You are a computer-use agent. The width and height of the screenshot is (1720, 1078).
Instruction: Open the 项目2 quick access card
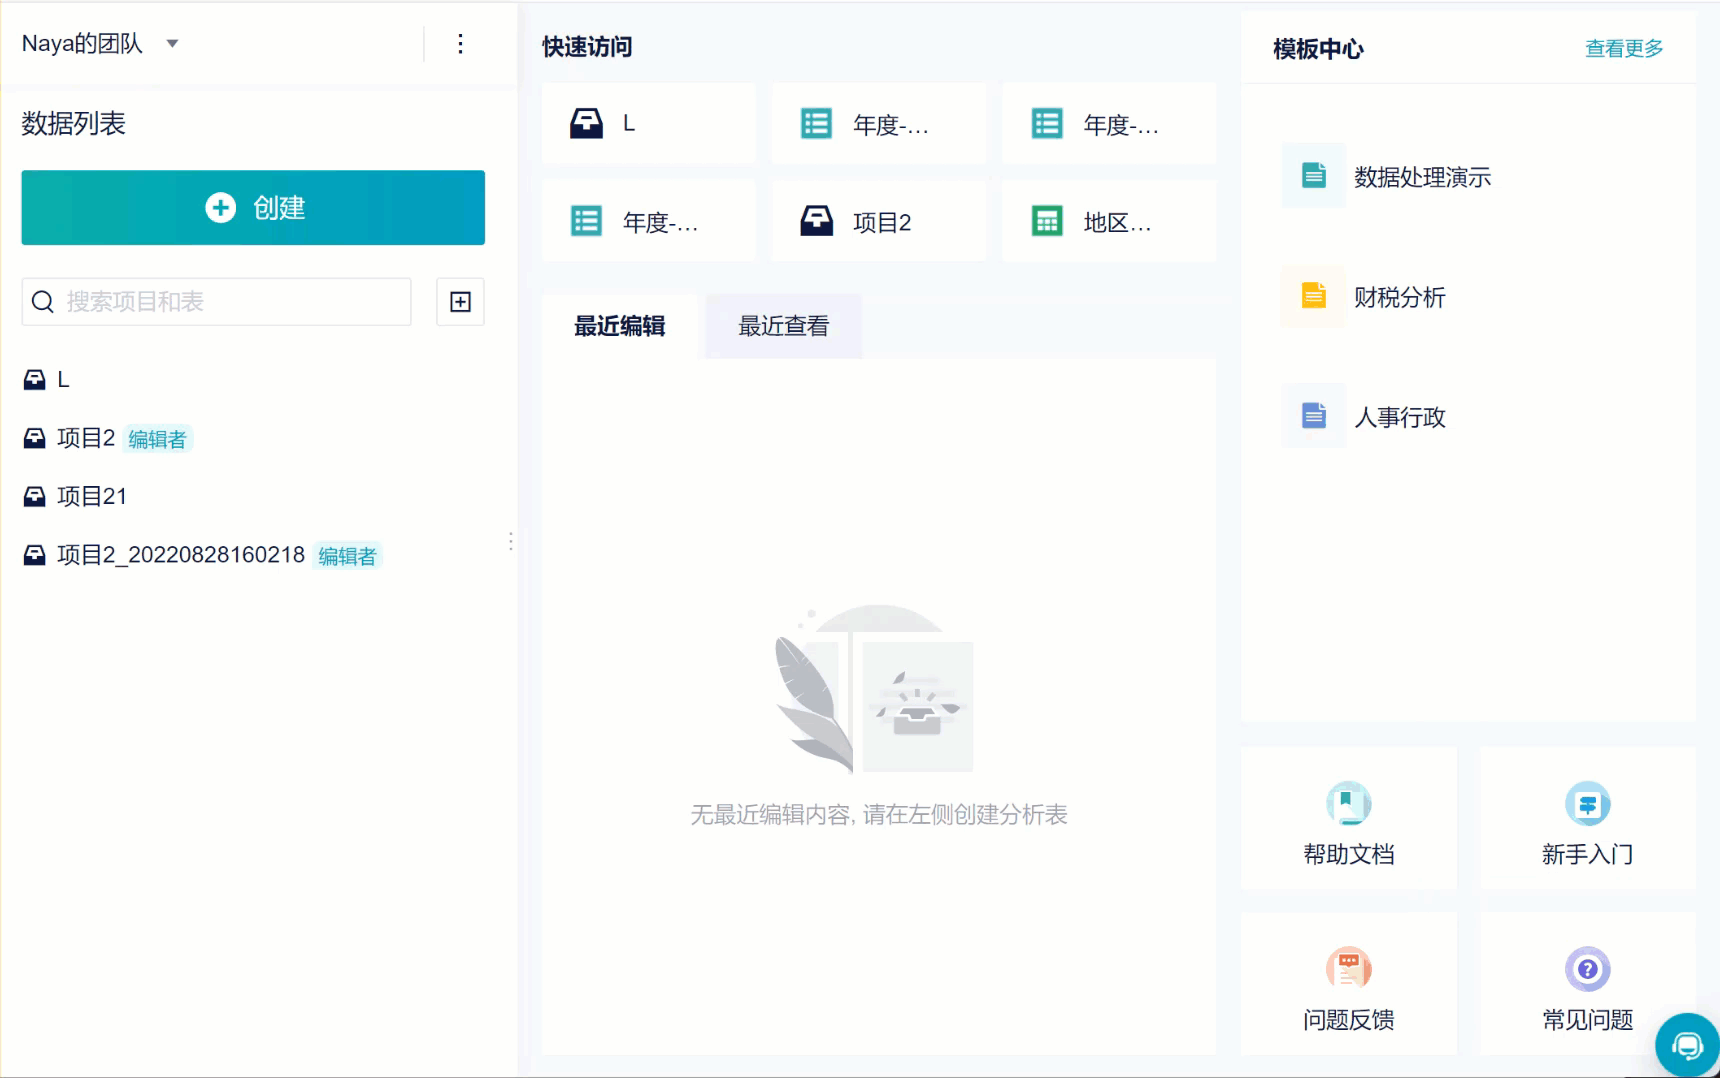click(879, 222)
